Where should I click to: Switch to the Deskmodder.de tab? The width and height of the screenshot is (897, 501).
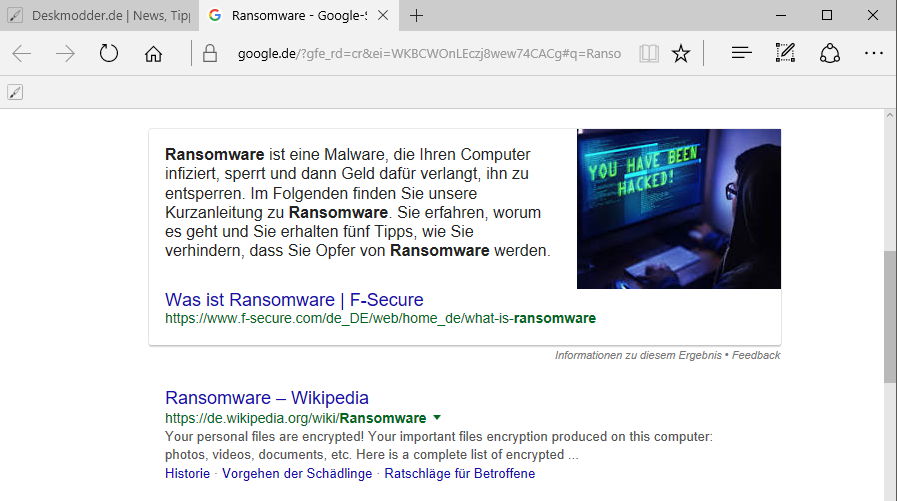point(99,15)
